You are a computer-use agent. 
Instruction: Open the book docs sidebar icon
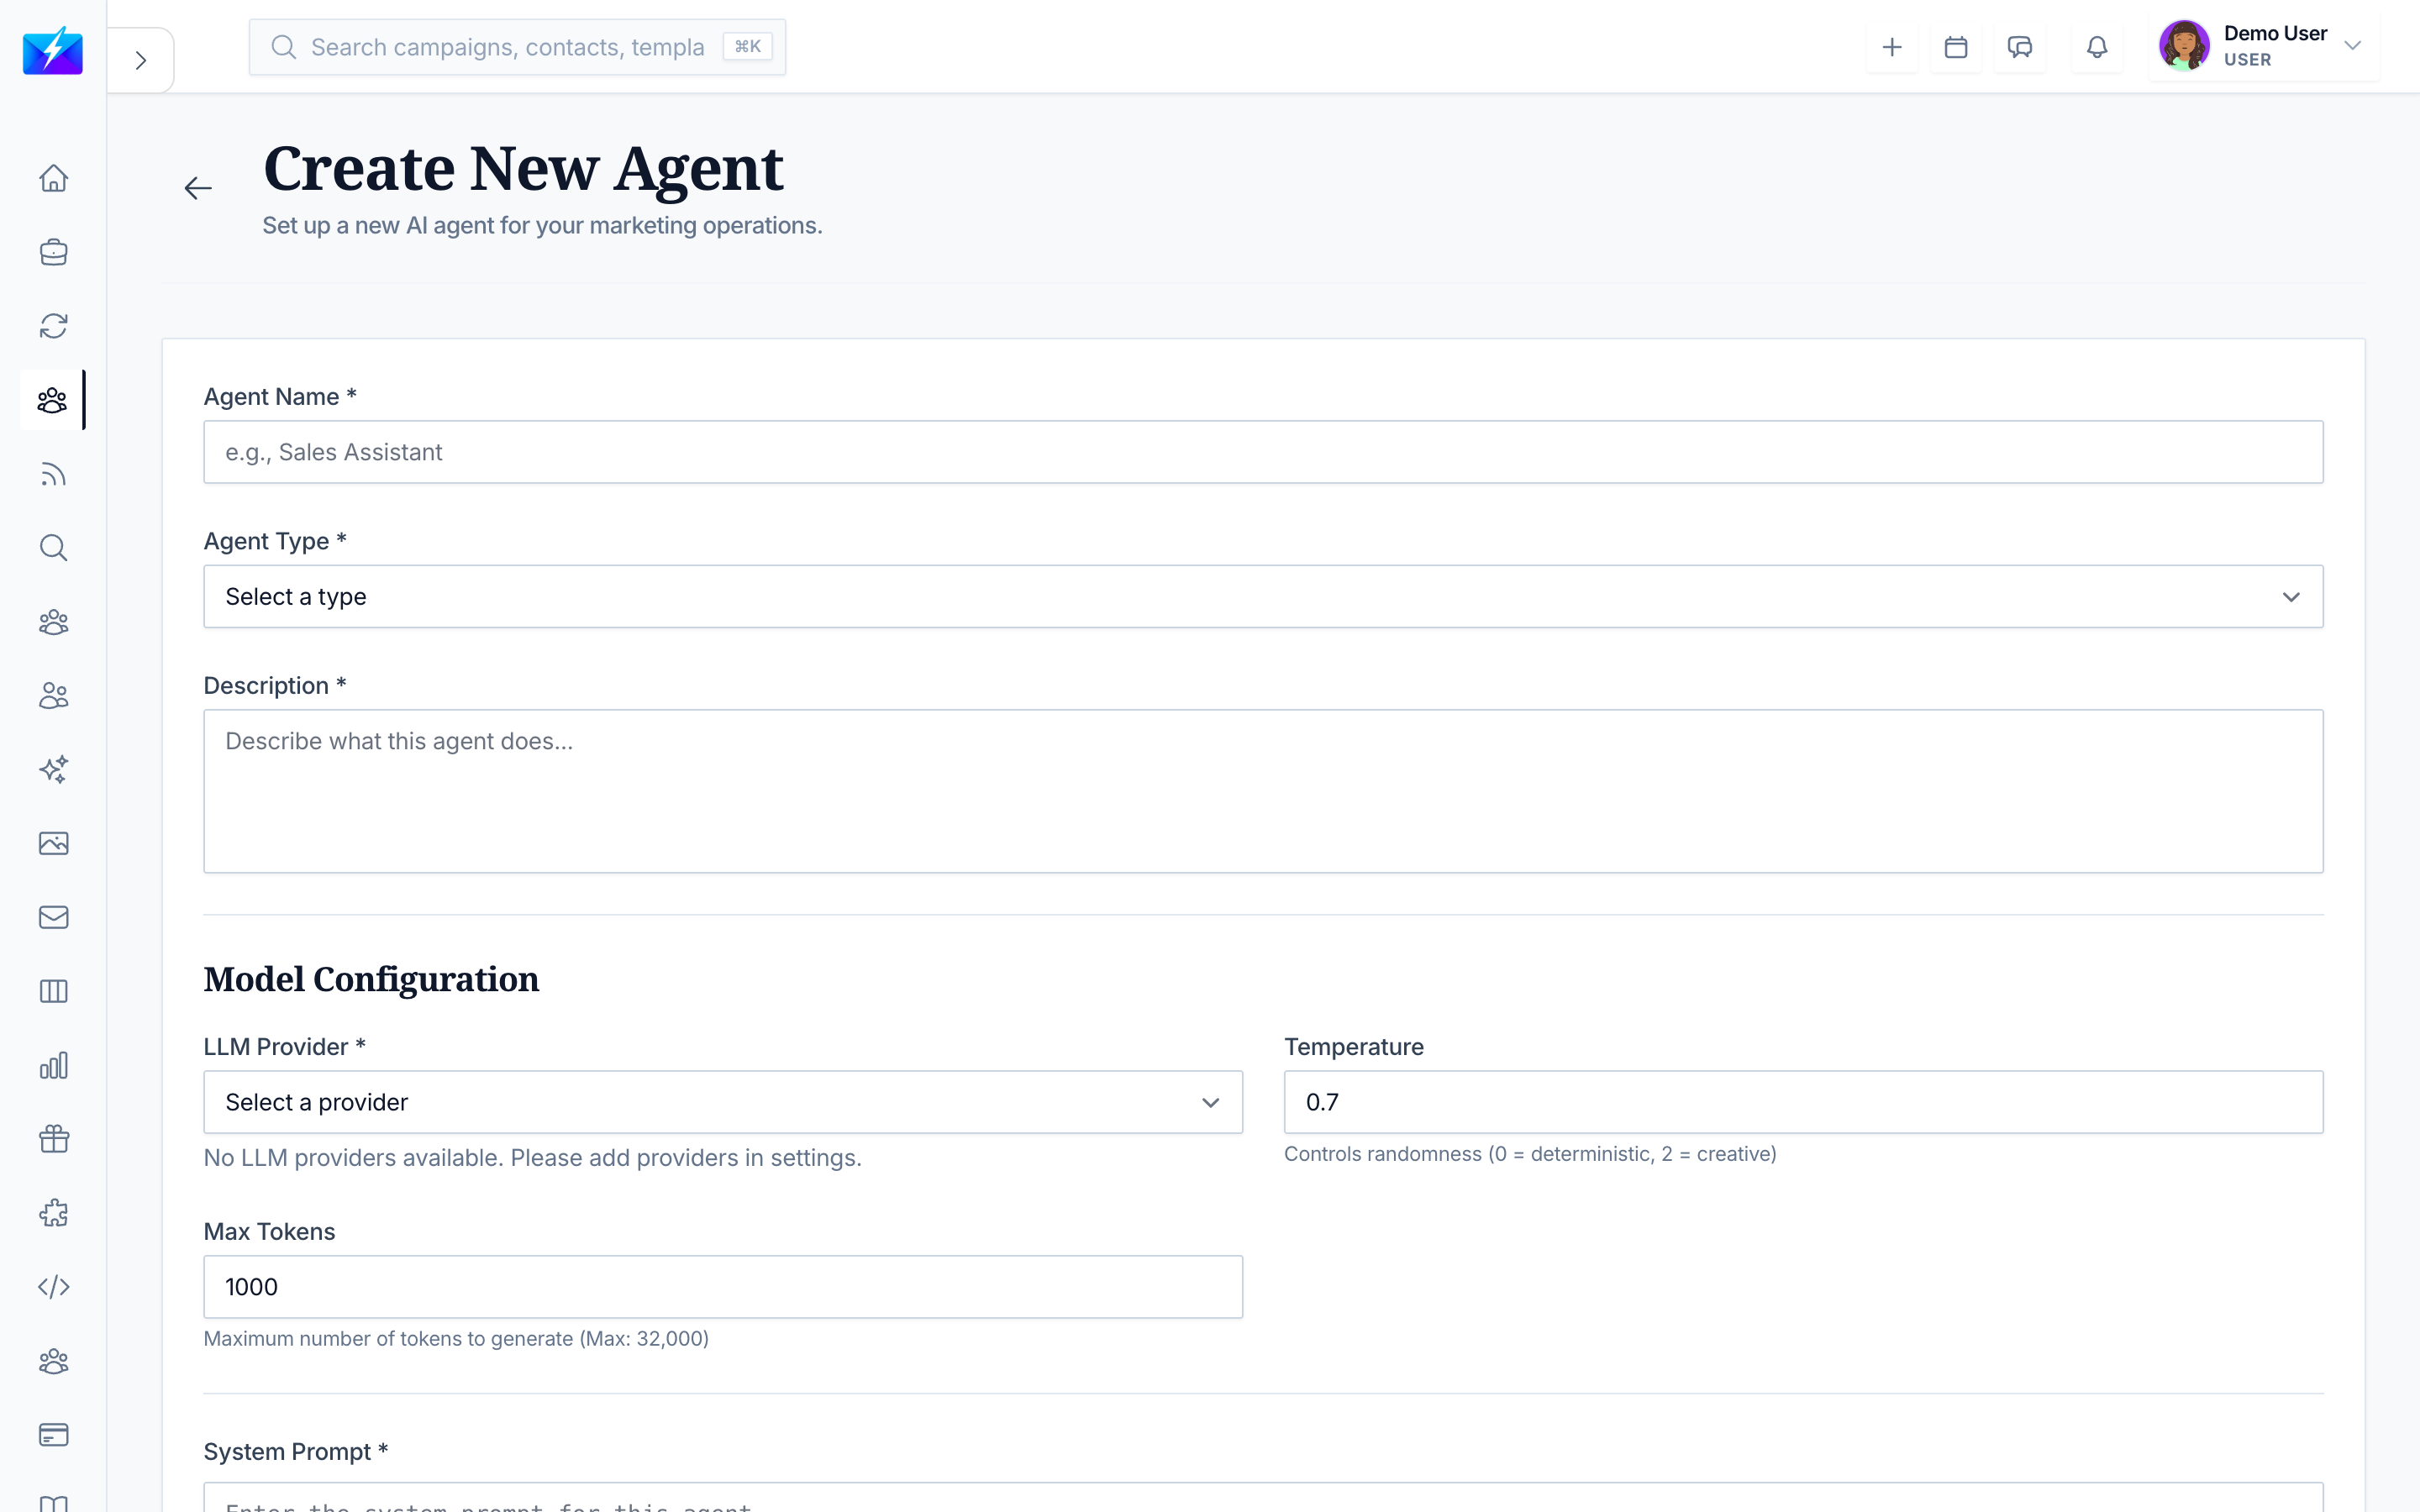(x=53, y=1502)
